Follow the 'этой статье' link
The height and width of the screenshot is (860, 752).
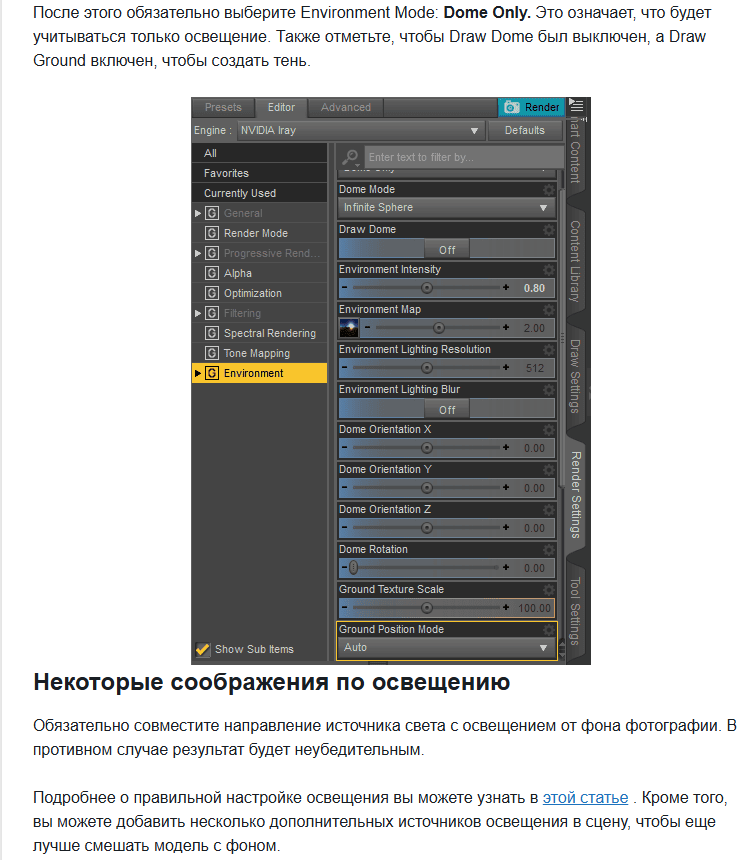click(x=585, y=797)
